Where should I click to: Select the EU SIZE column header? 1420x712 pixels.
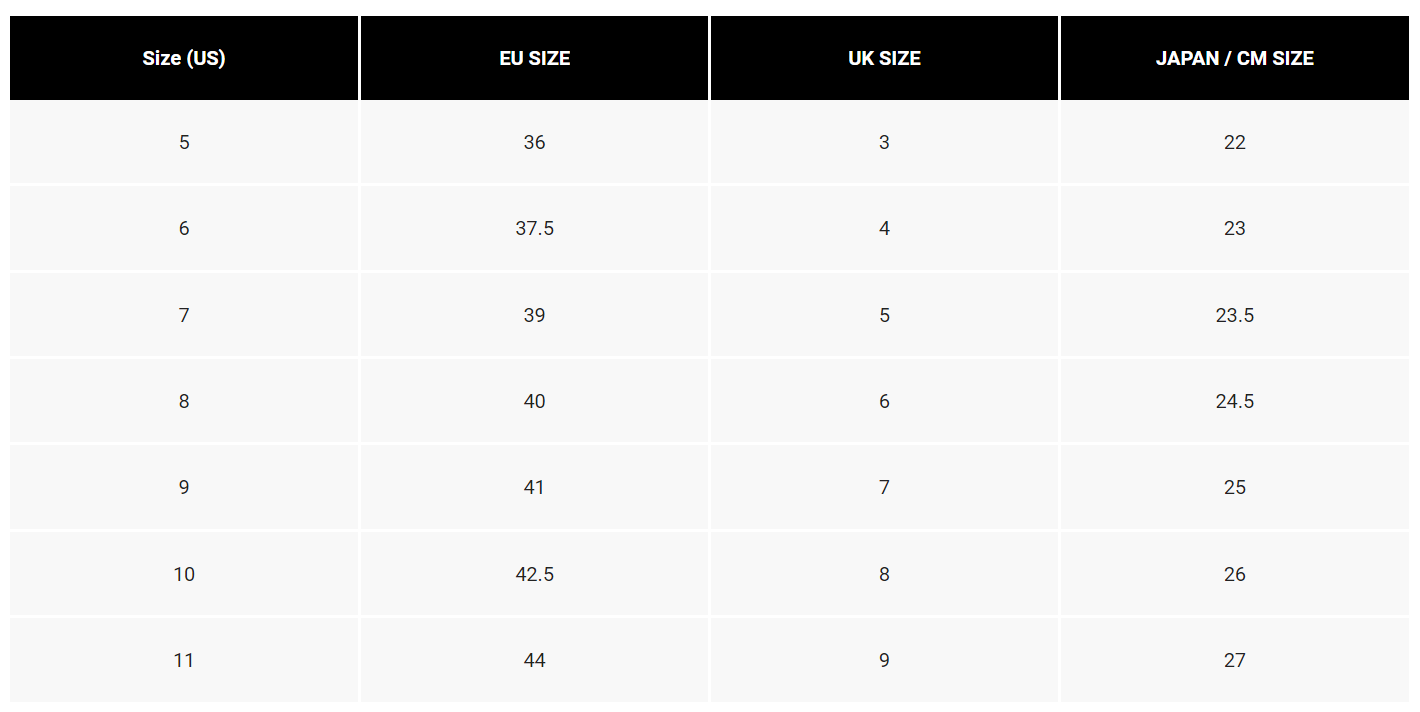click(535, 58)
